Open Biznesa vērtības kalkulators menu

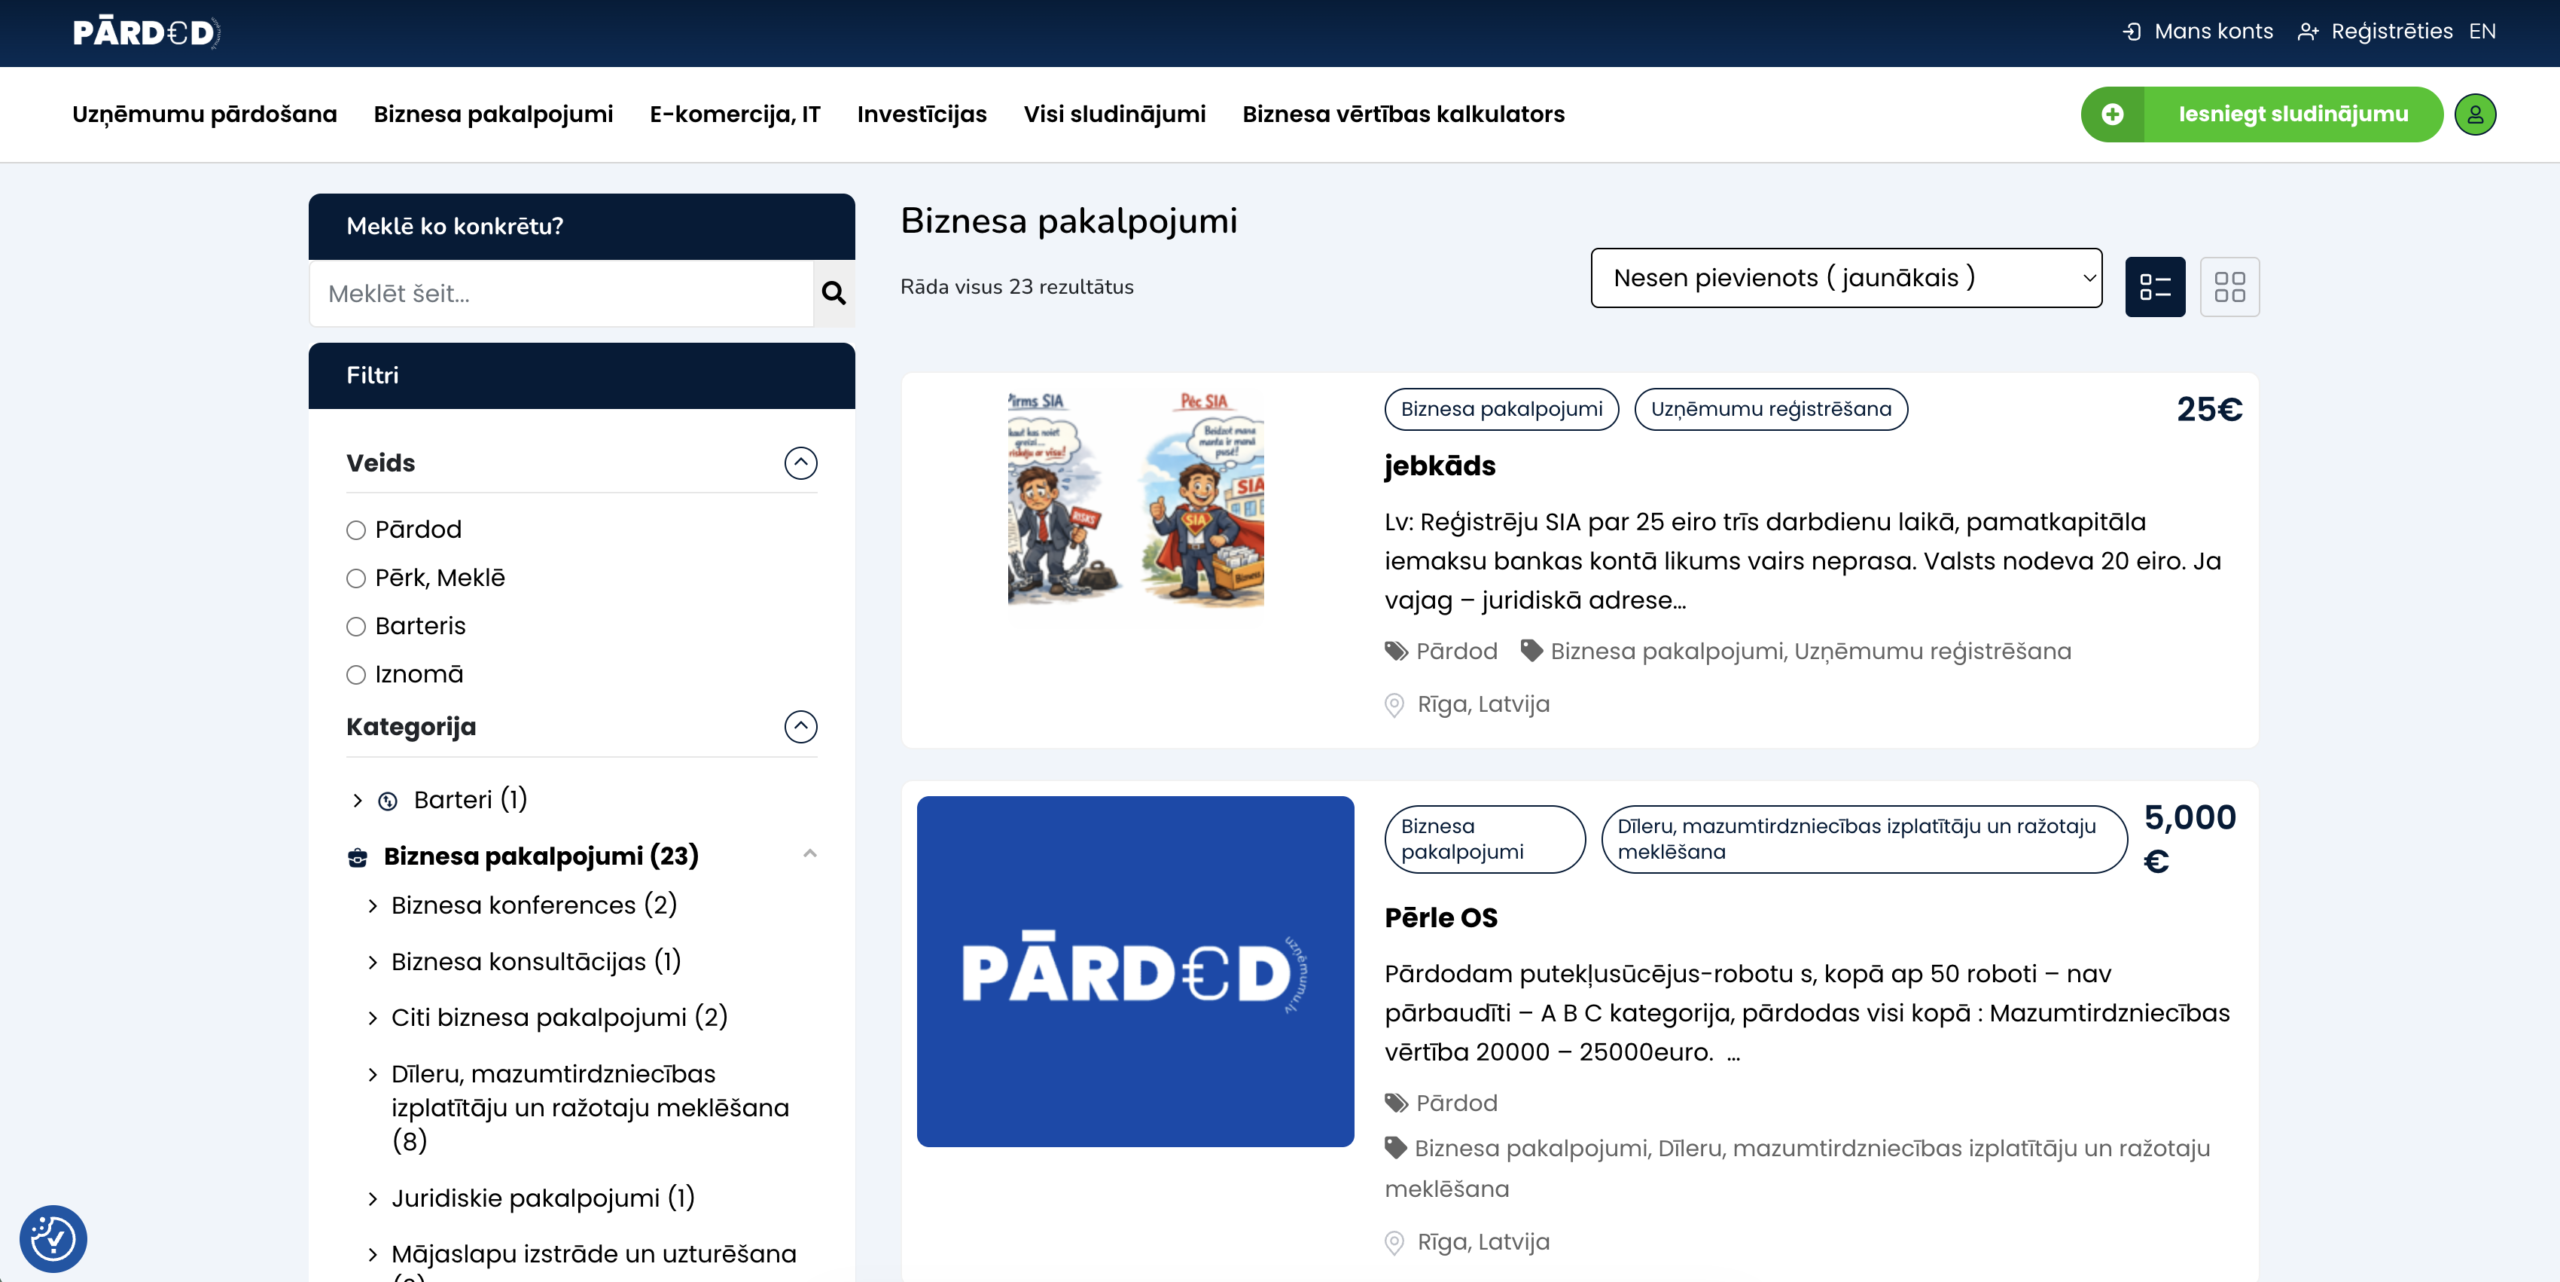point(1403,115)
